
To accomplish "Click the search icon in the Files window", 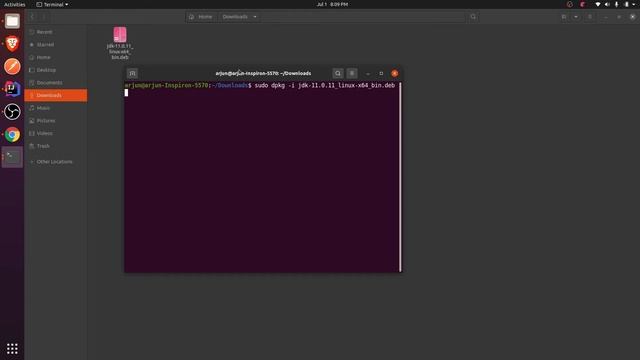I will pyautogui.click(x=473, y=17).
